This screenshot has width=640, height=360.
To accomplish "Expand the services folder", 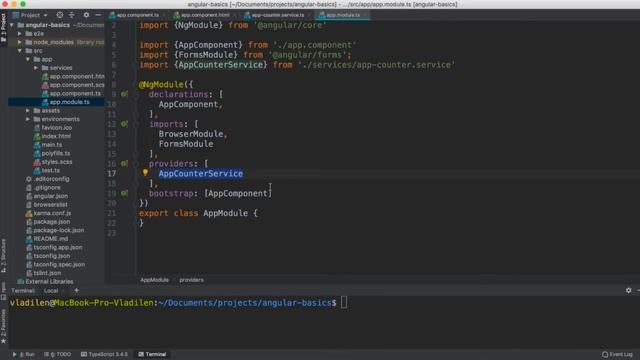I will coord(36,68).
